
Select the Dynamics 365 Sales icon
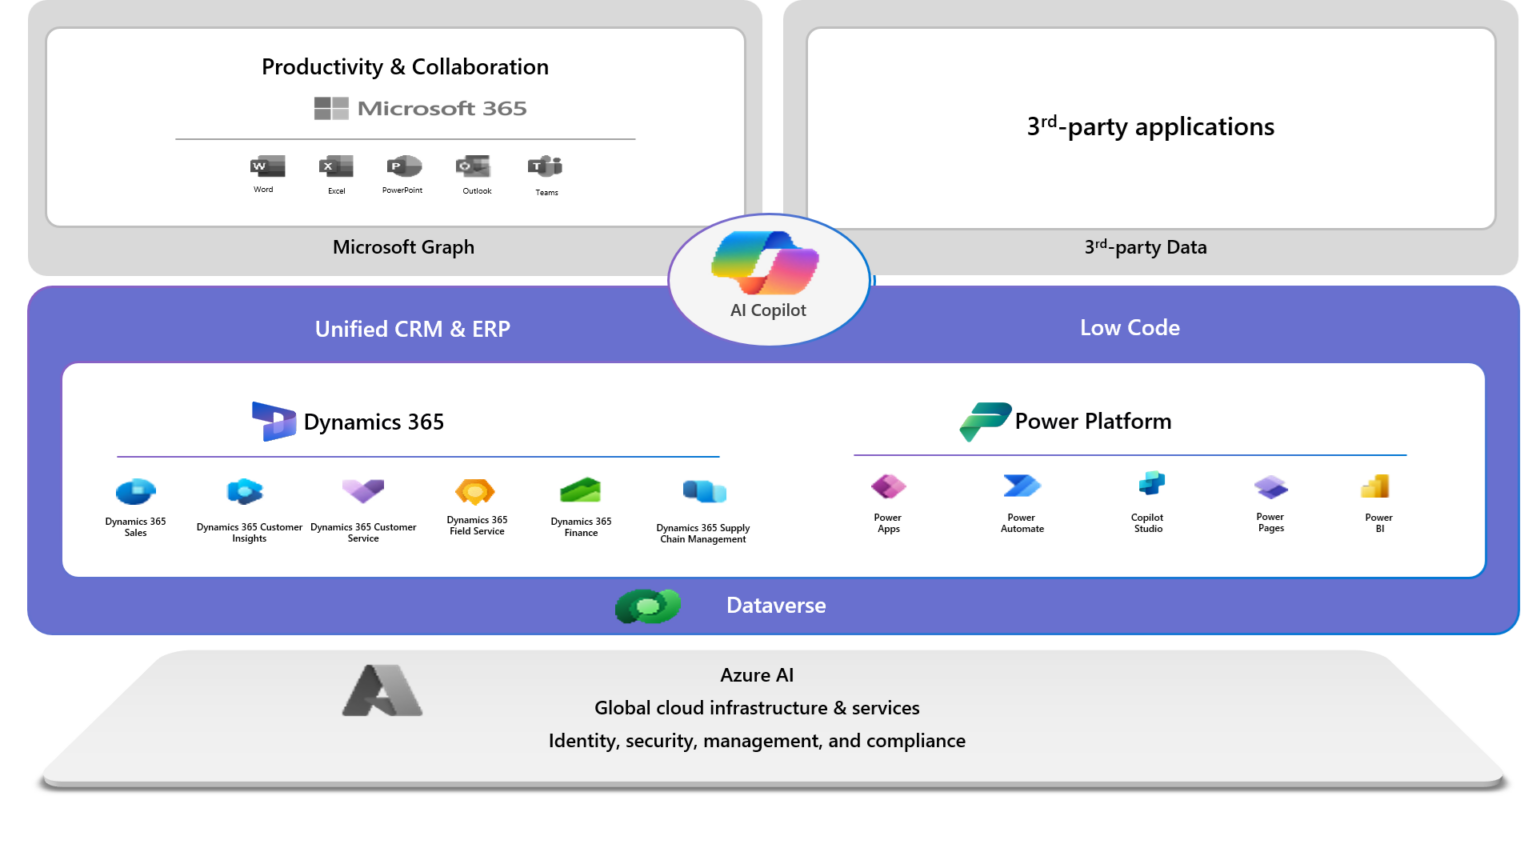click(x=135, y=490)
